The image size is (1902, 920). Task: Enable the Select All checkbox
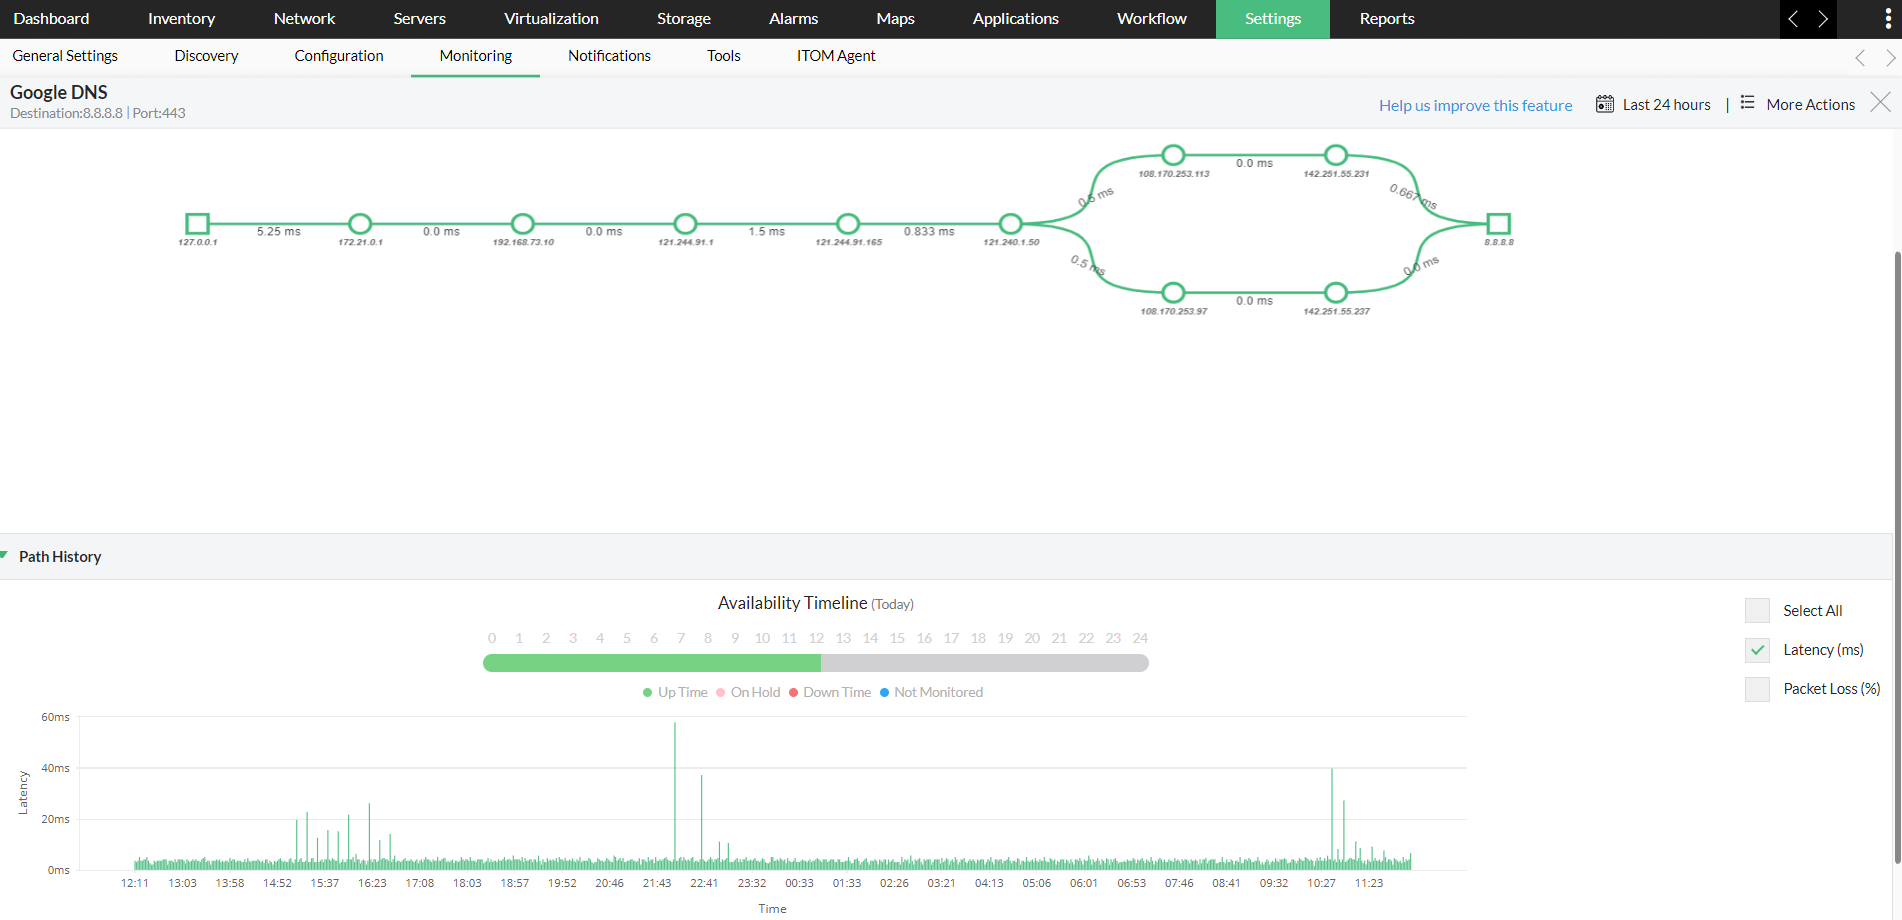[x=1757, y=610]
